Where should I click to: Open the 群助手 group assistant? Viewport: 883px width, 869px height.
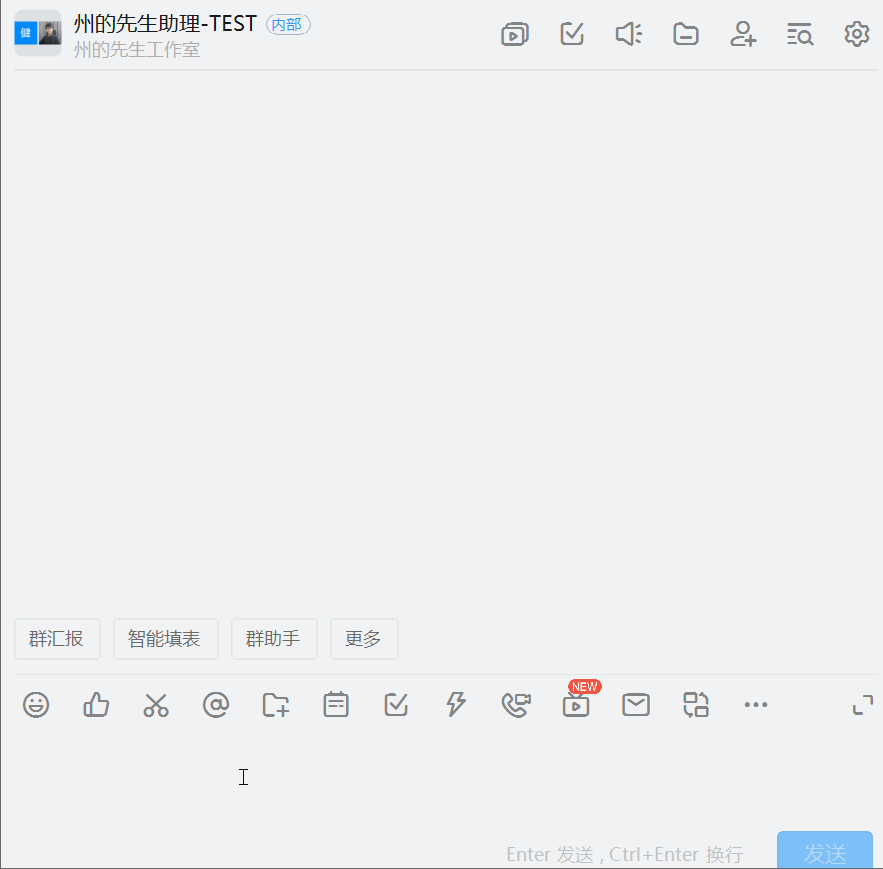coord(274,639)
